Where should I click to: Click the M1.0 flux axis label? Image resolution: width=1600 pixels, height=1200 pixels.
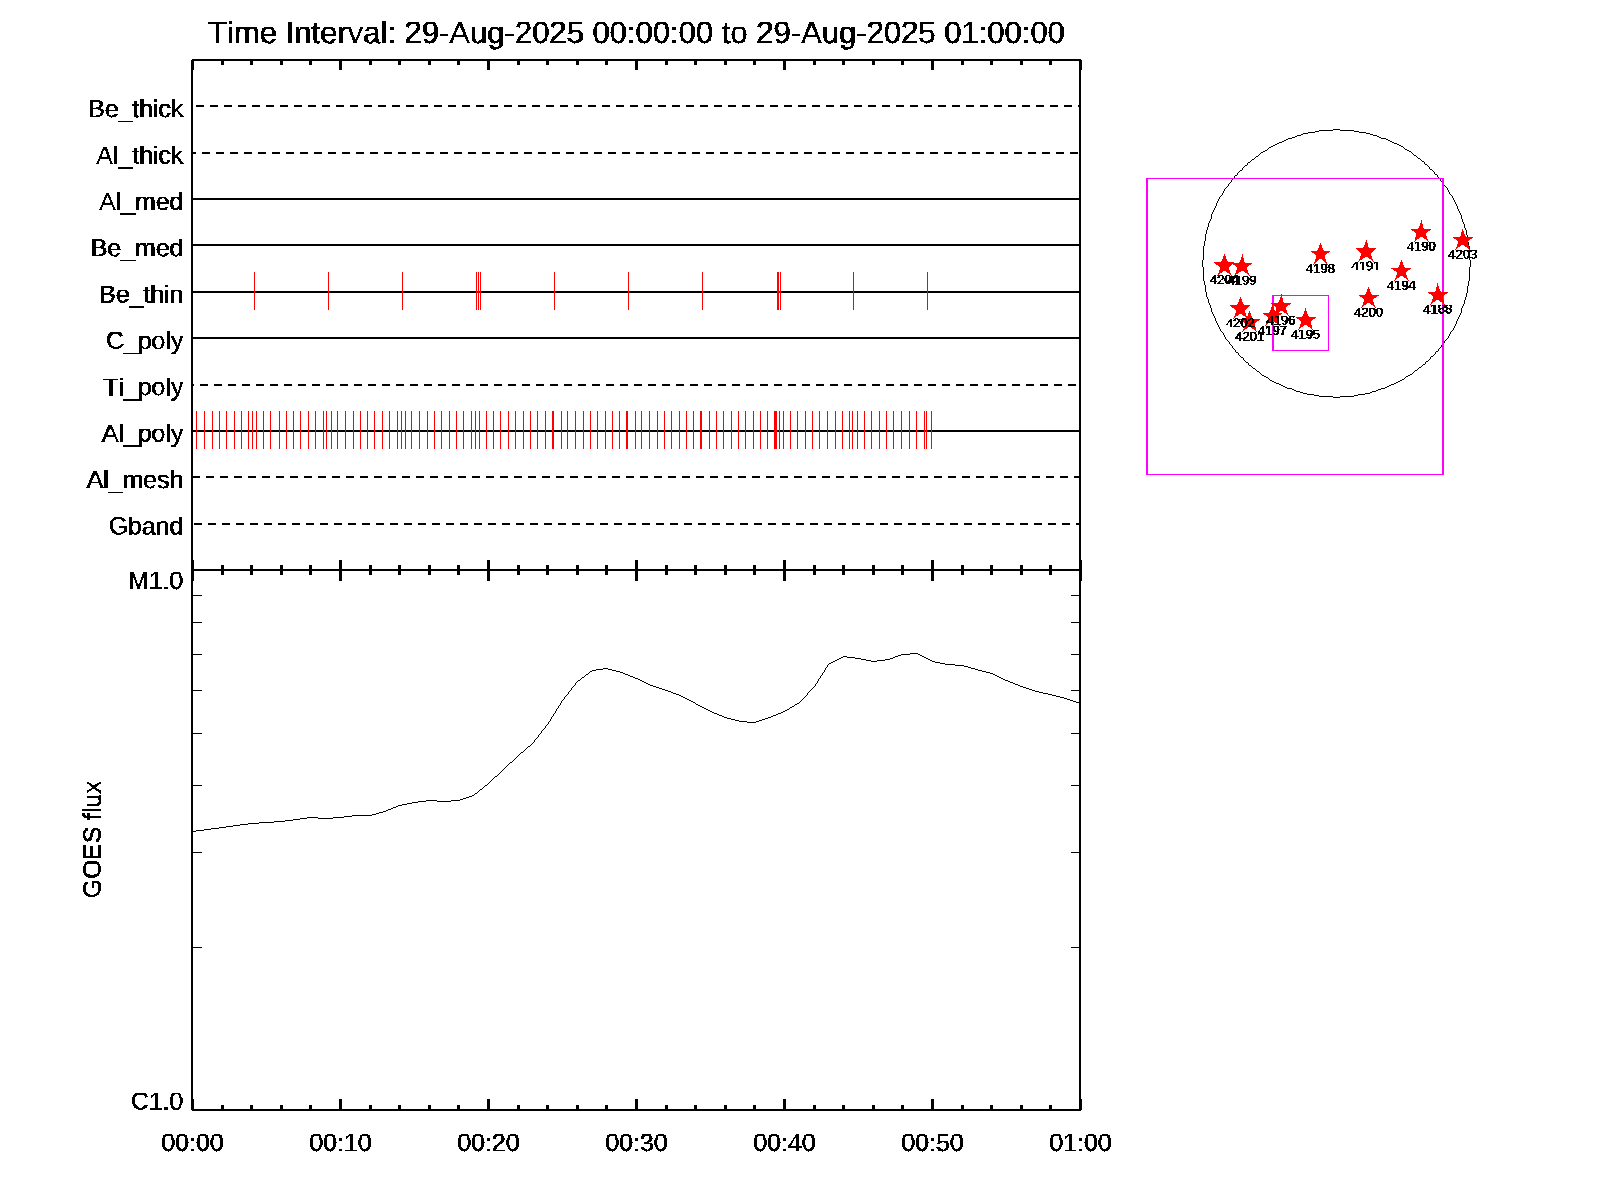click(156, 581)
